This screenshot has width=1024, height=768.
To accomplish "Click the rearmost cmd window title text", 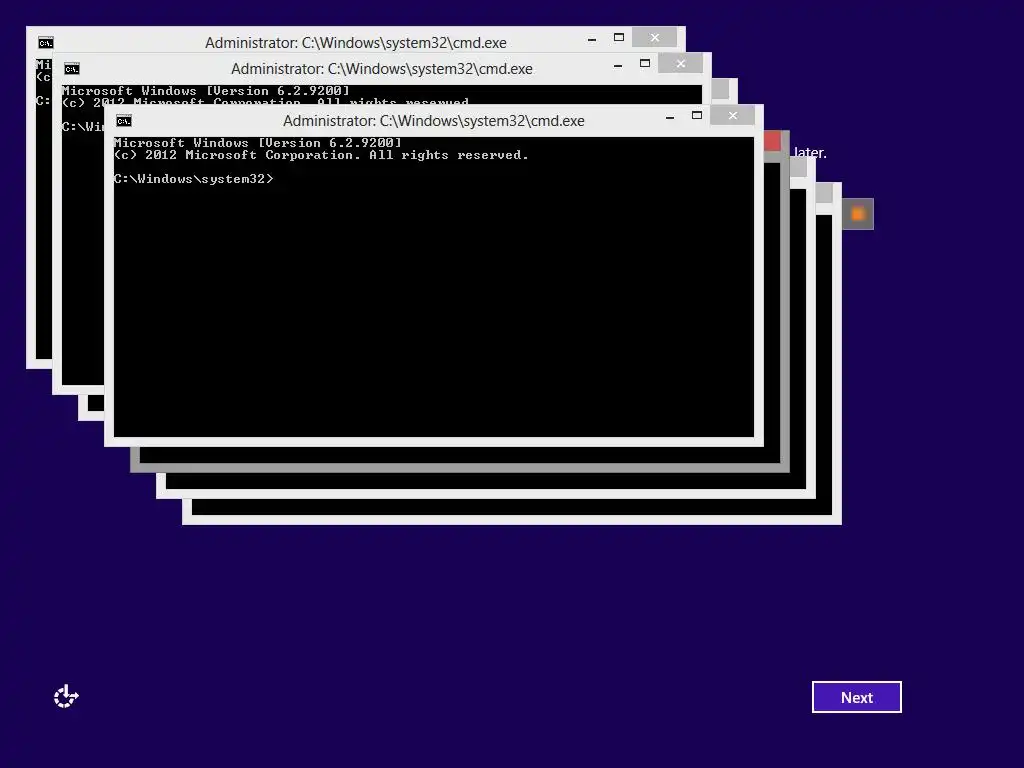I will pyautogui.click(x=355, y=42).
